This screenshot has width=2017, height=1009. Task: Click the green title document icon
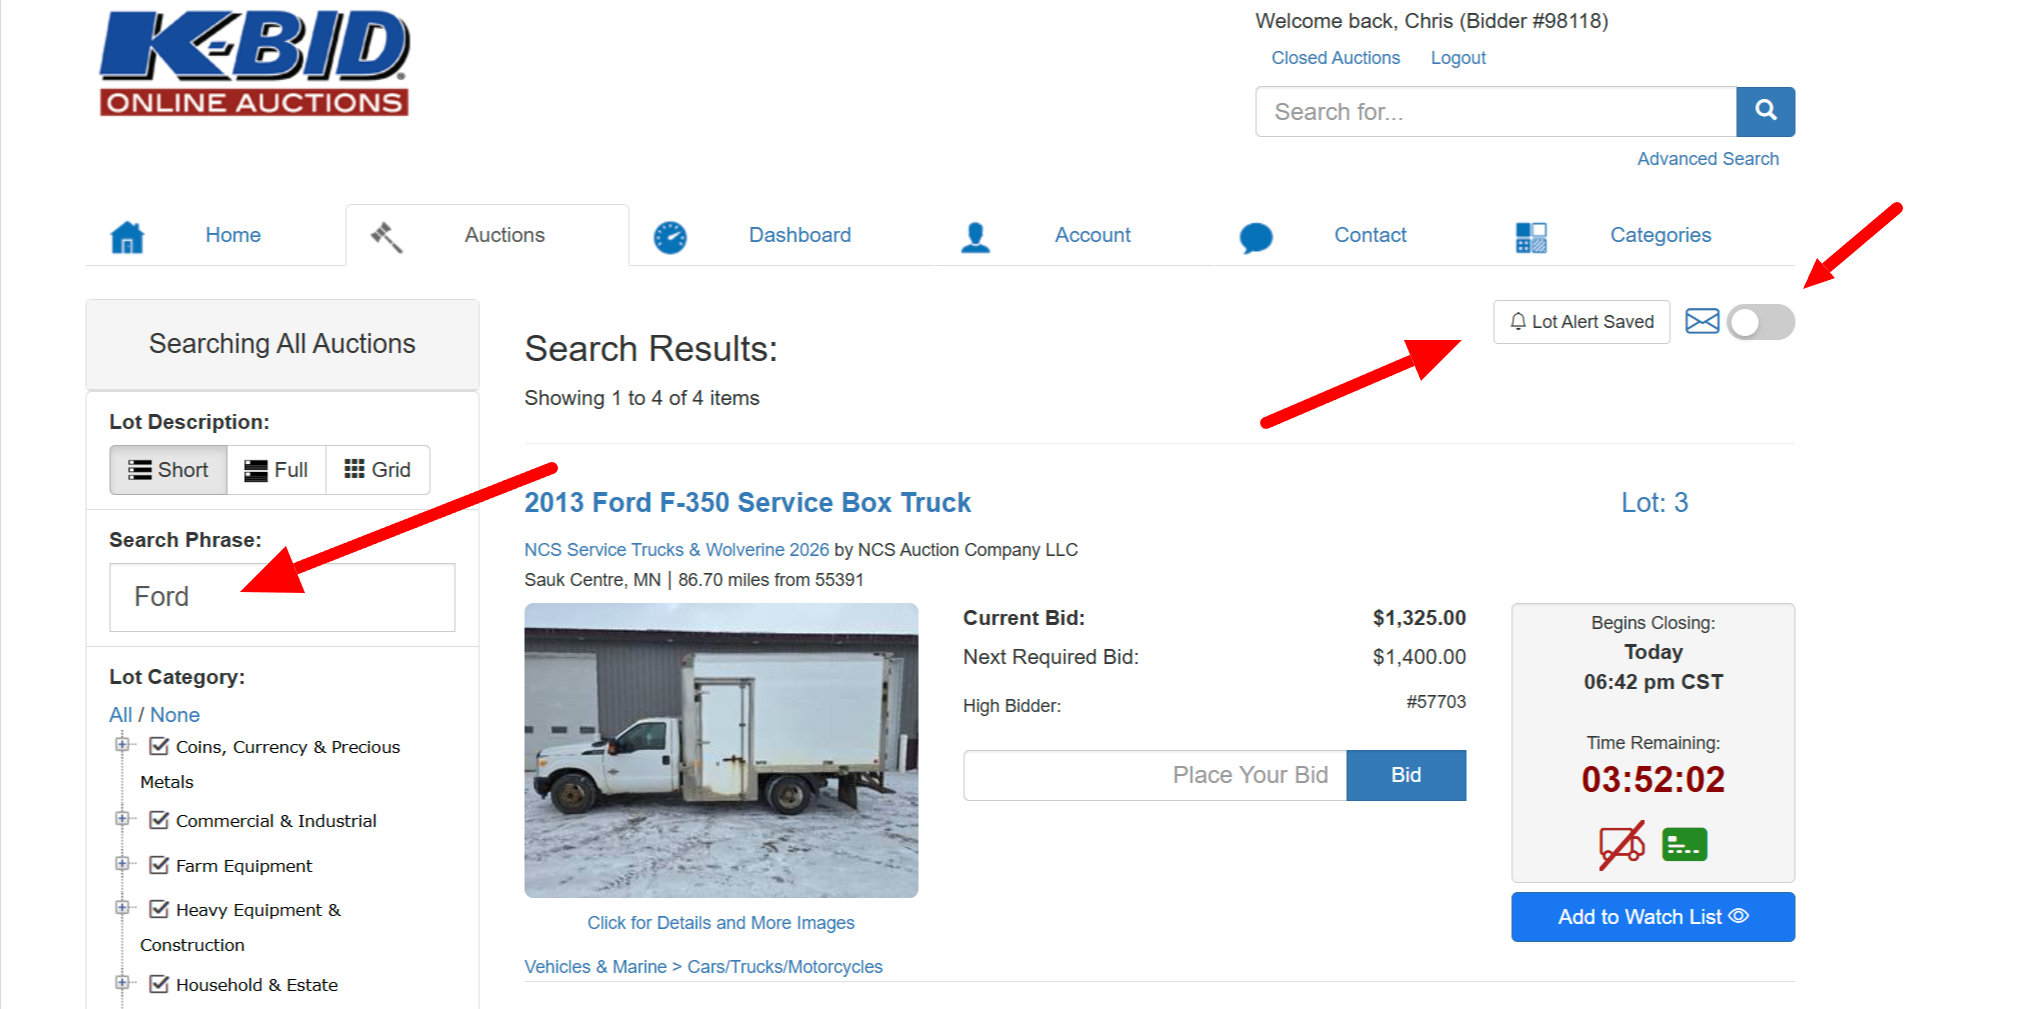click(1684, 845)
